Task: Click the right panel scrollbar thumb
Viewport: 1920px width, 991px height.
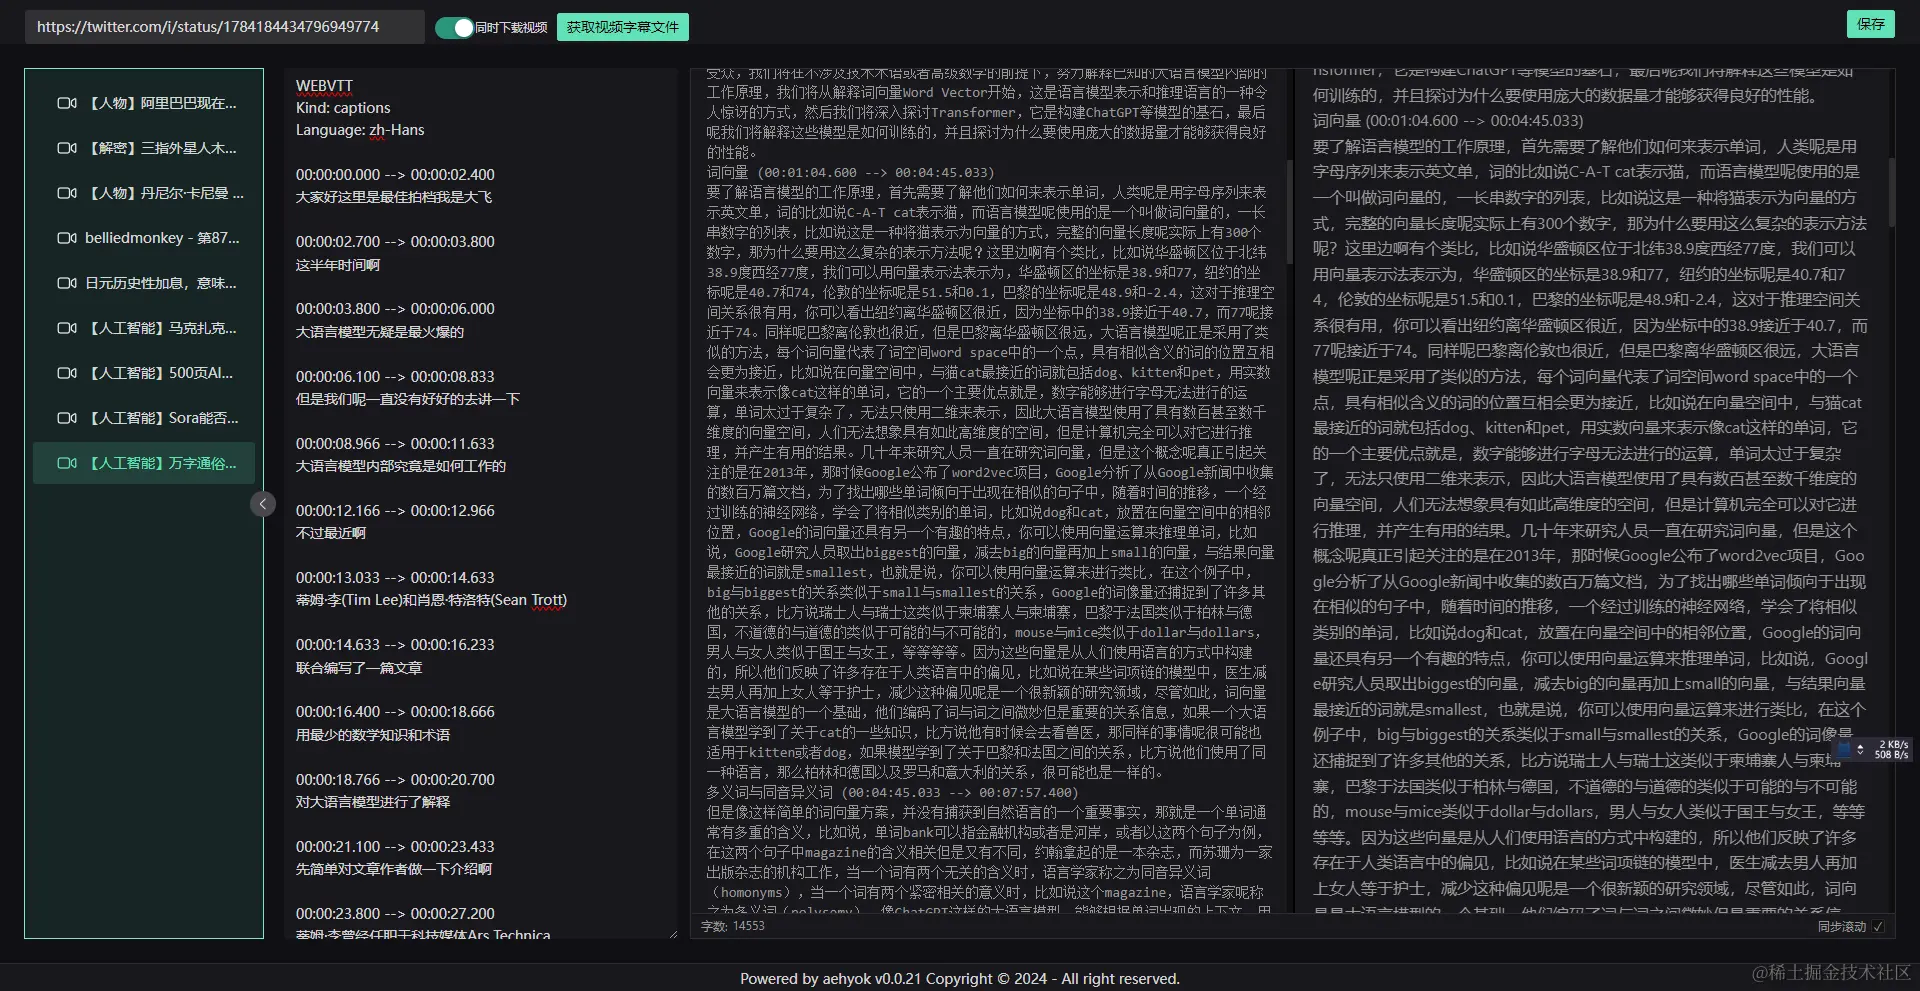Action: [x=1891, y=192]
